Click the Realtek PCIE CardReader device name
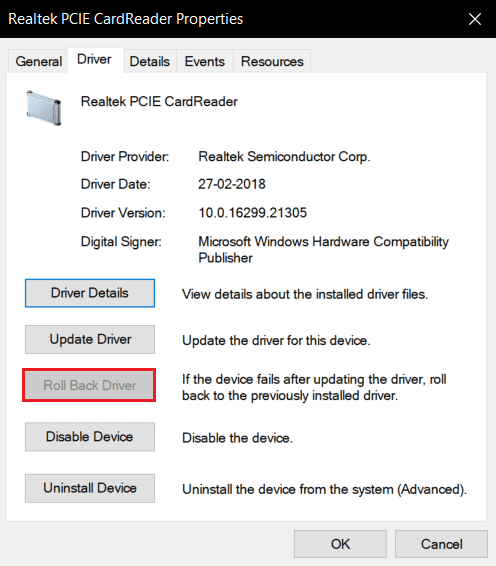Screen dimensions: 496x566 point(159,102)
